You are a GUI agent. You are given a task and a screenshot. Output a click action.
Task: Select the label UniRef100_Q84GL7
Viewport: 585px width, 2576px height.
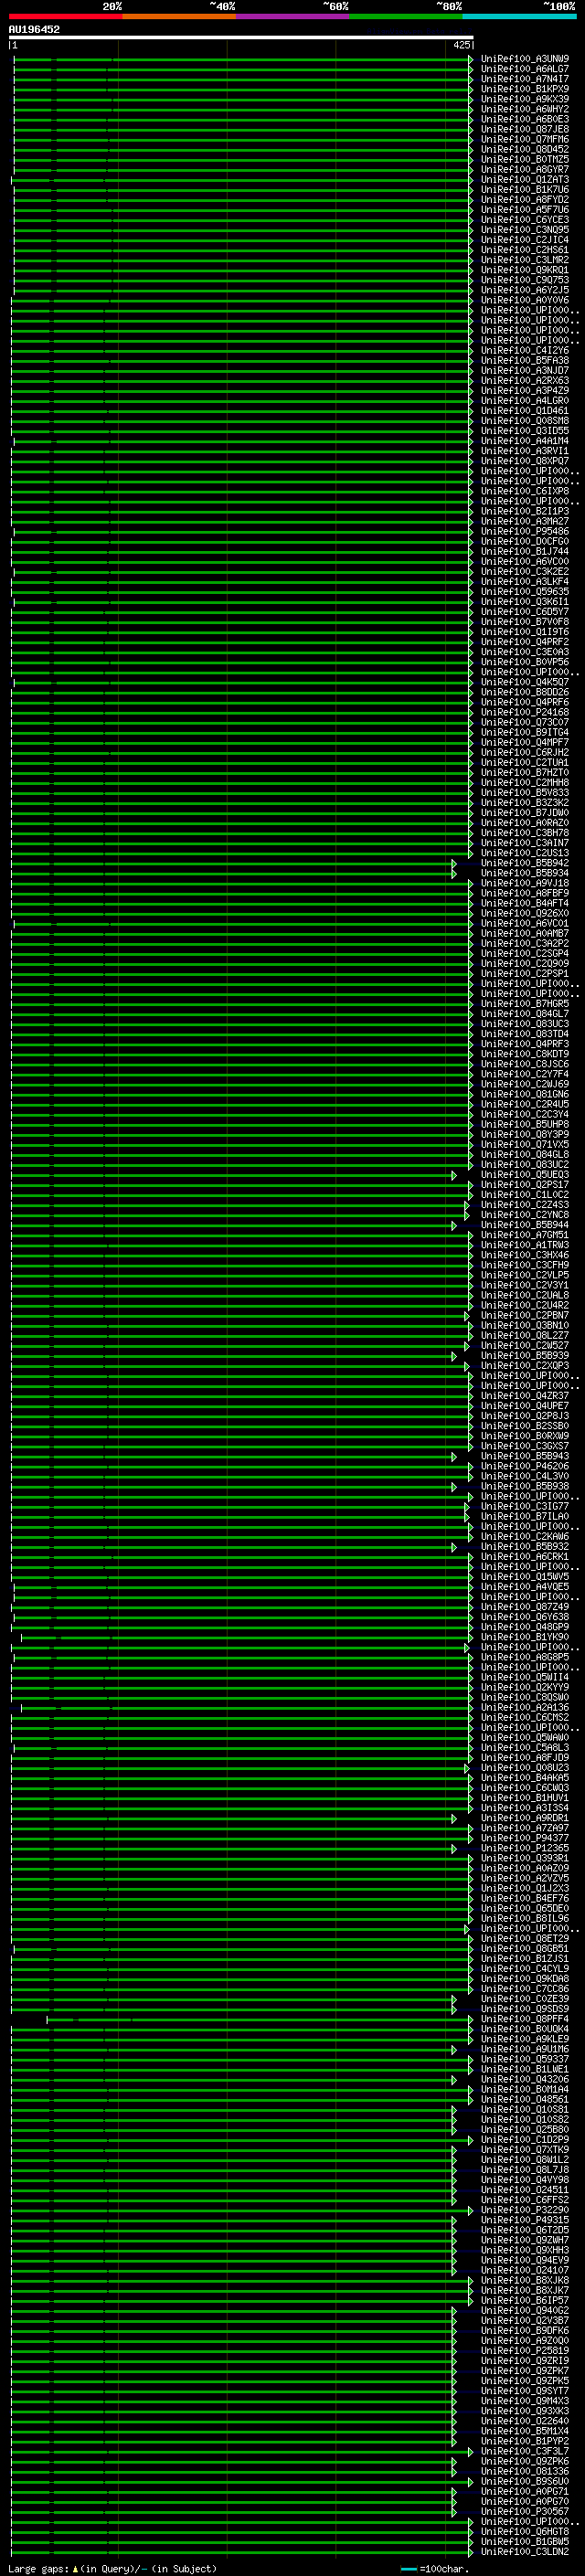tap(525, 1013)
